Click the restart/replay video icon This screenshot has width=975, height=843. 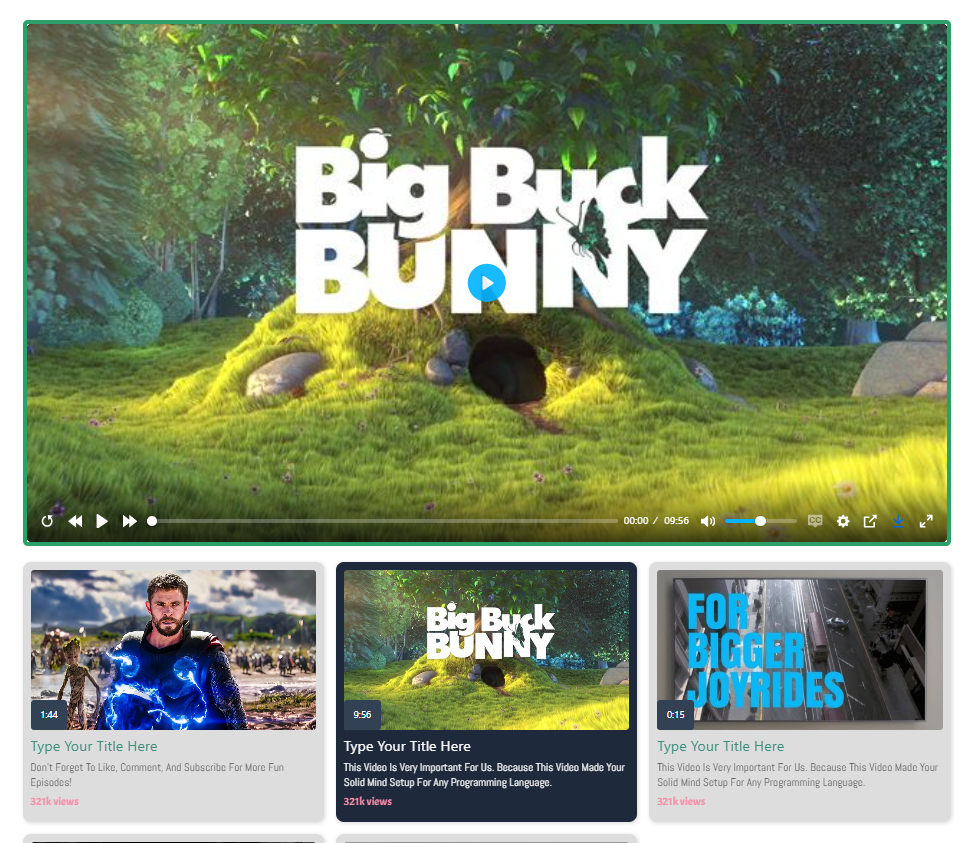pyautogui.click(x=47, y=521)
